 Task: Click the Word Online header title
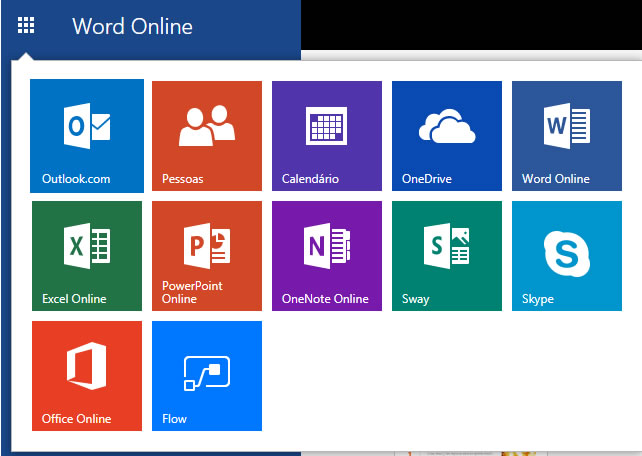click(x=132, y=27)
